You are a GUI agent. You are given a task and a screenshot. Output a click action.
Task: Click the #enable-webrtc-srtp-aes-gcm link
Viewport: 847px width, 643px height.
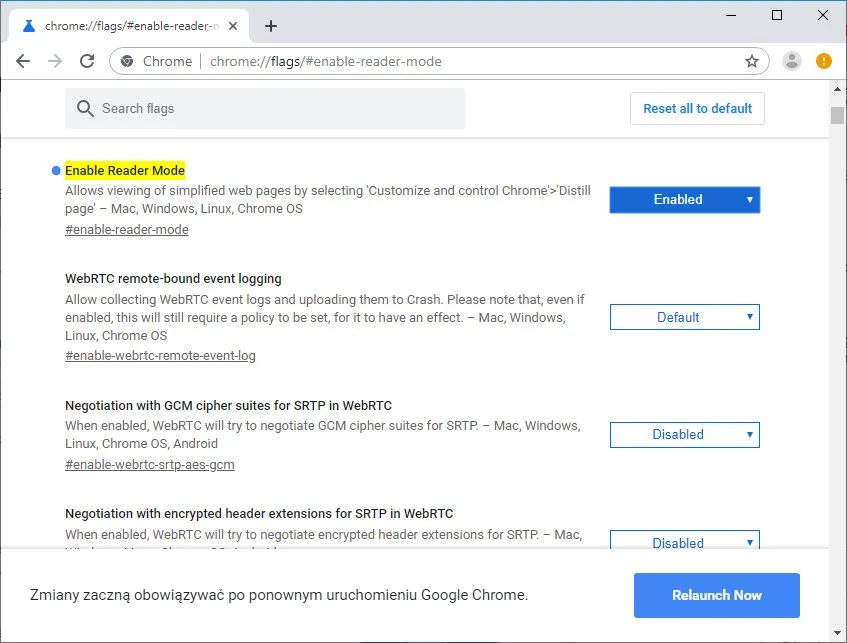coord(149,464)
